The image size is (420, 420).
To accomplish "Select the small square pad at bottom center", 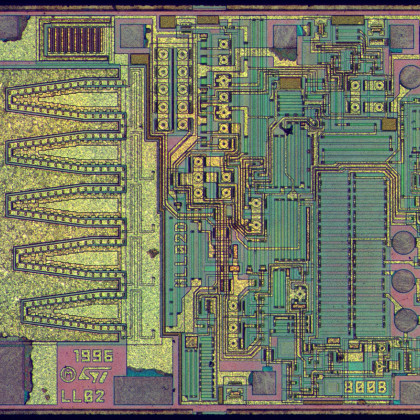I will click(264, 383).
